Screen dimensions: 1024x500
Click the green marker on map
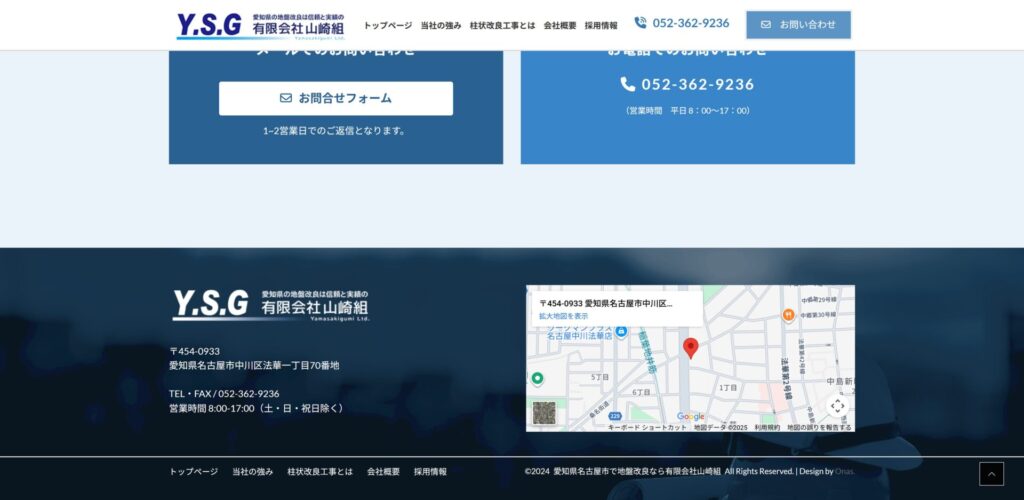(x=537, y=378)
